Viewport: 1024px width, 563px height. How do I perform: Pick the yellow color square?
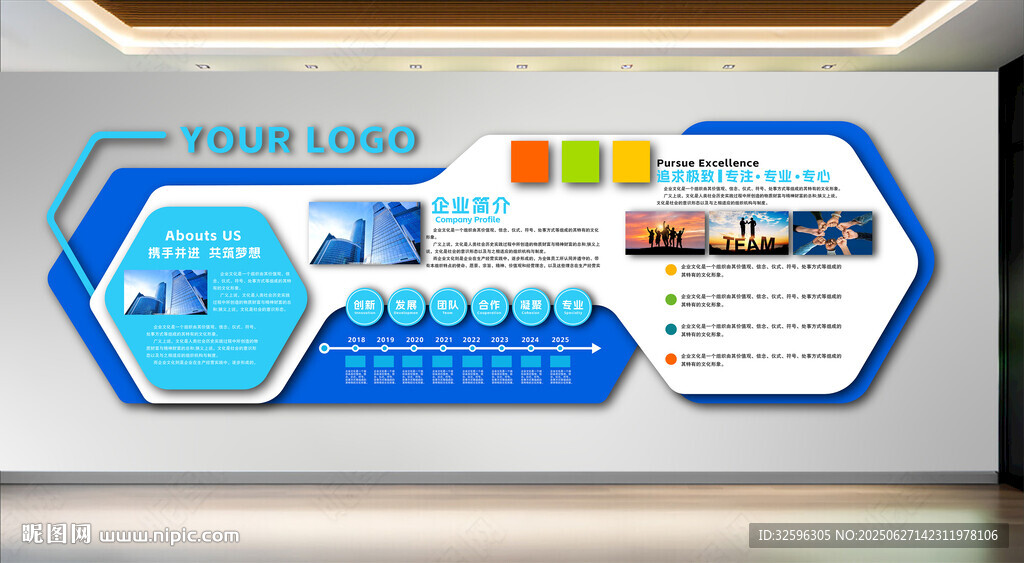point(632,161)
